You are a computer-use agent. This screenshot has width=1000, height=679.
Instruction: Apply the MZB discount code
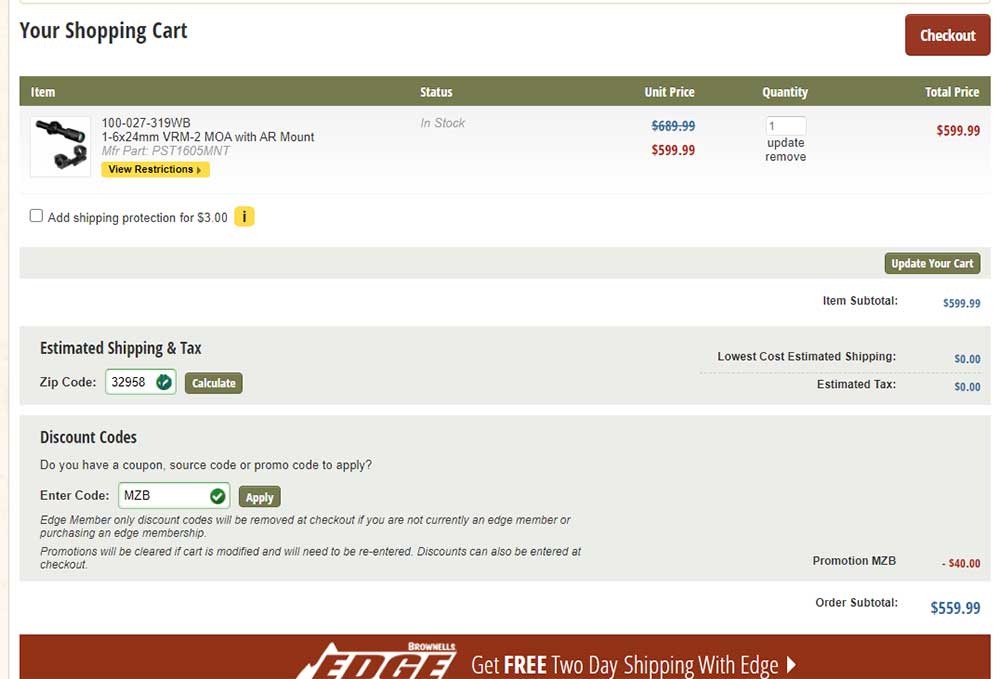pyautogui.click(x=259, y=497)
